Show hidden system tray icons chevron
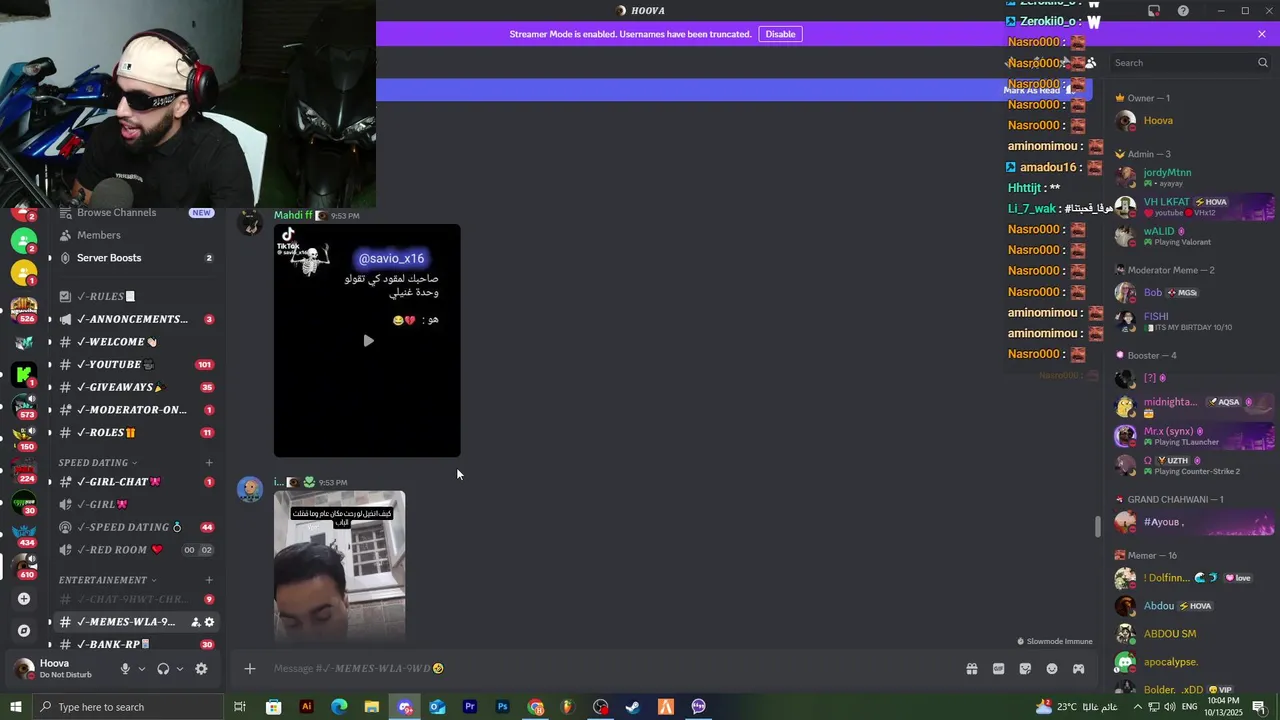The width and height of the screenshot is (1280, 720). click(1137, 707)
